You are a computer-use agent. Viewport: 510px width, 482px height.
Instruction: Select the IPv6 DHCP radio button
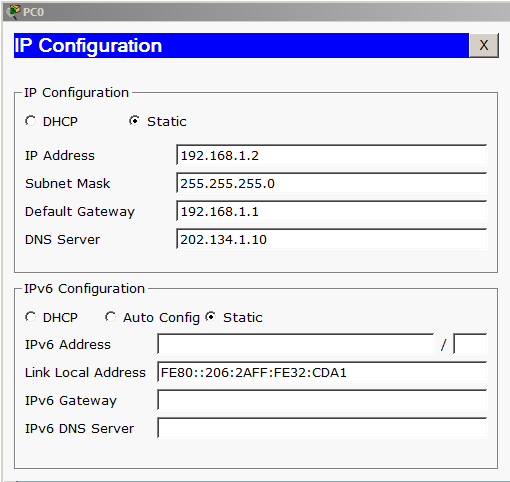tap(31, 317)
